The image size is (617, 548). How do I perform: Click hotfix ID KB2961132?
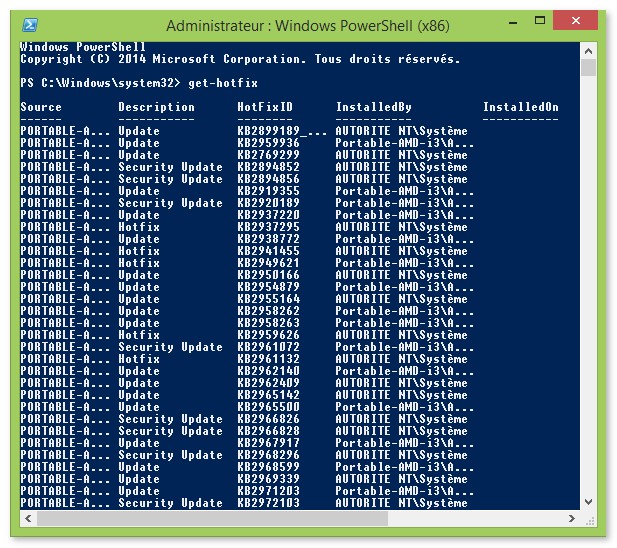point(268,359)
